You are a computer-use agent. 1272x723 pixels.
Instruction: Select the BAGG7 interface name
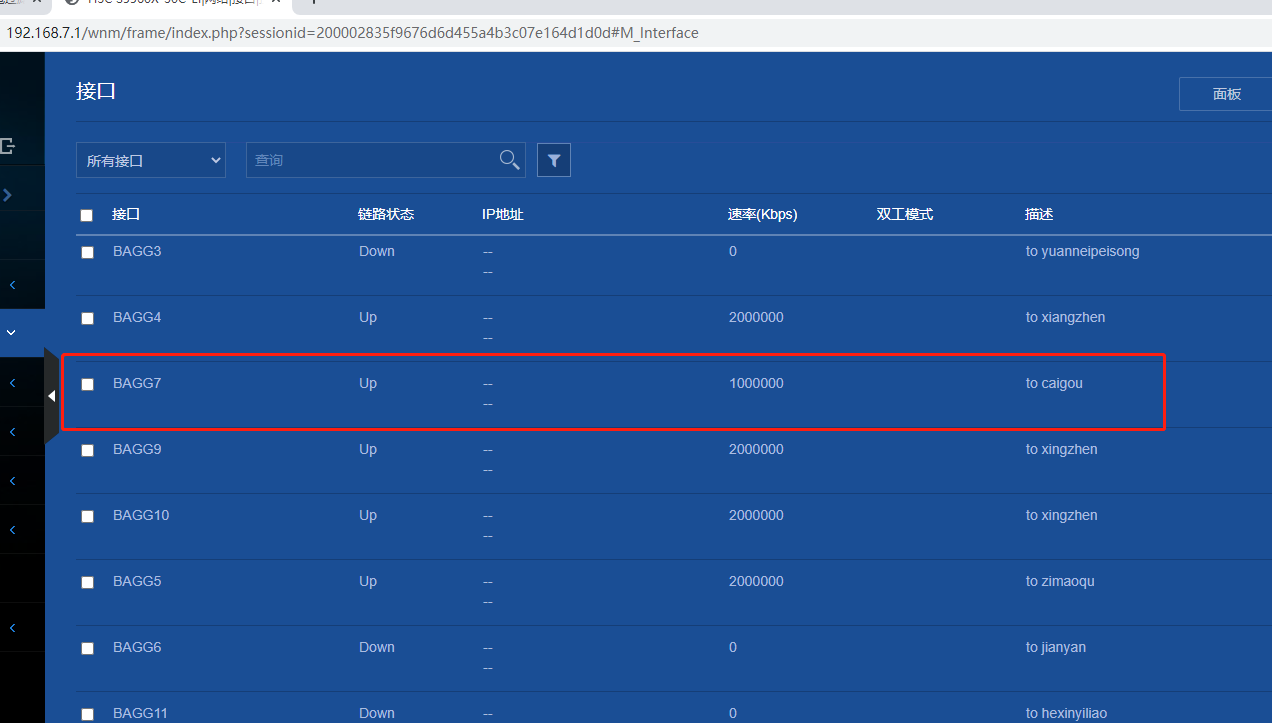[x=137, y=383]
